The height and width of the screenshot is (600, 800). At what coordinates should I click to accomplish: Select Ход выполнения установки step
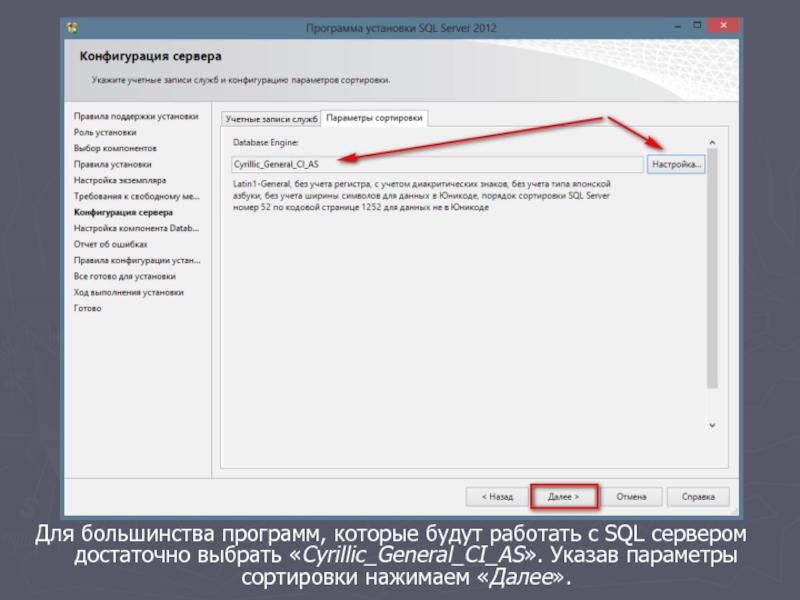(129, 292)
